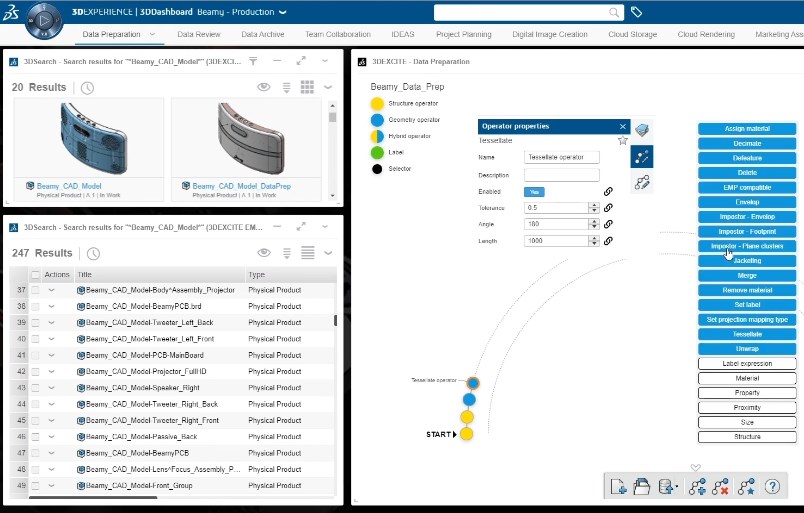The height and width of the screenshot is (513, 804).
Task: Select the START yellow node circle
Action: pyautogui.click(x=467, y=434)
